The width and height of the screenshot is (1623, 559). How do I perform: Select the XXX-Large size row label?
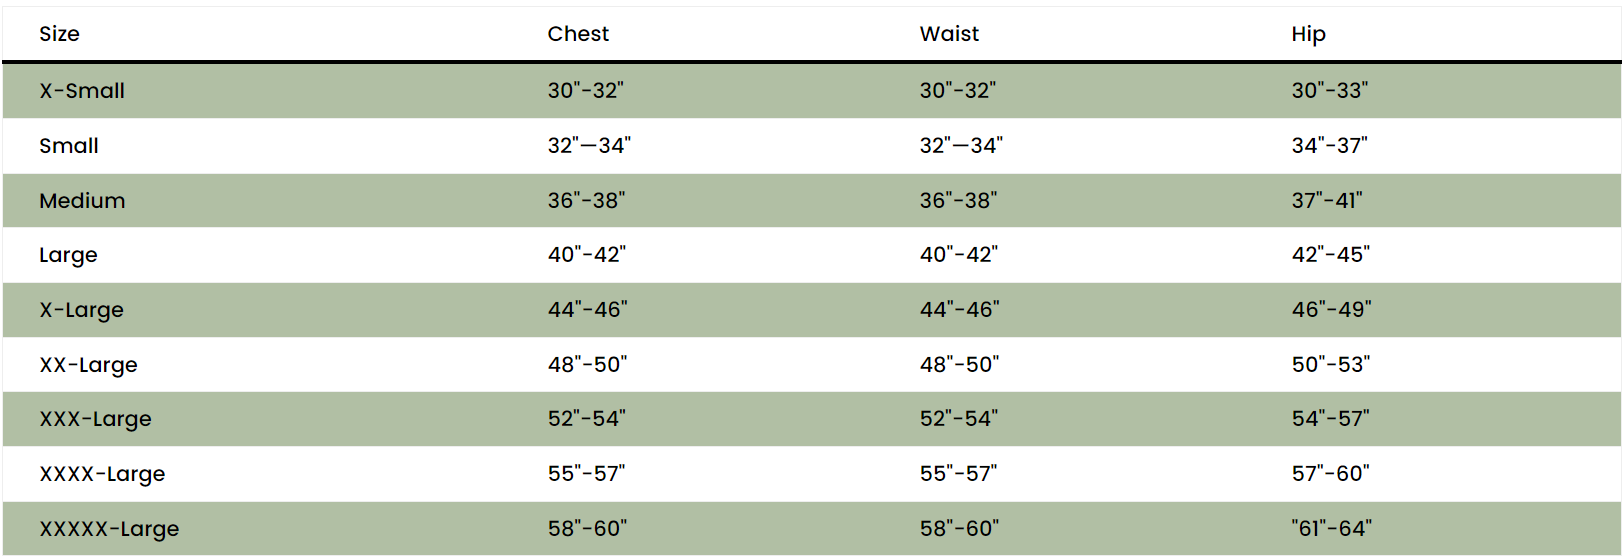[95, 419]
